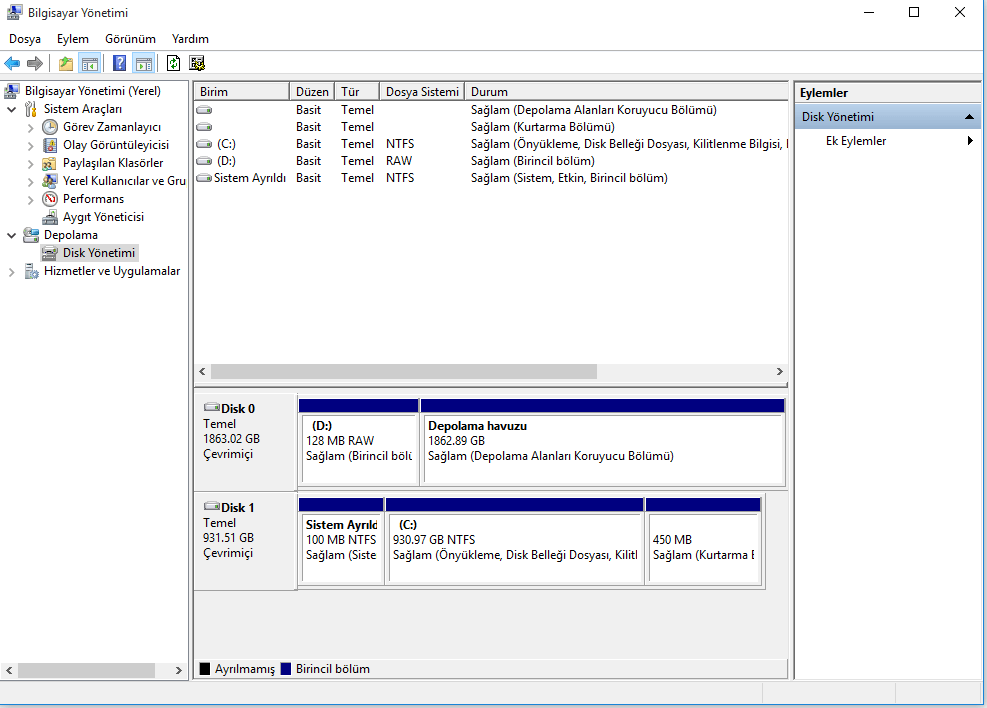The image size is (987, 708).
Task: Select Aygıt Yöneticisi in the tree
Action: coord(103,217)
